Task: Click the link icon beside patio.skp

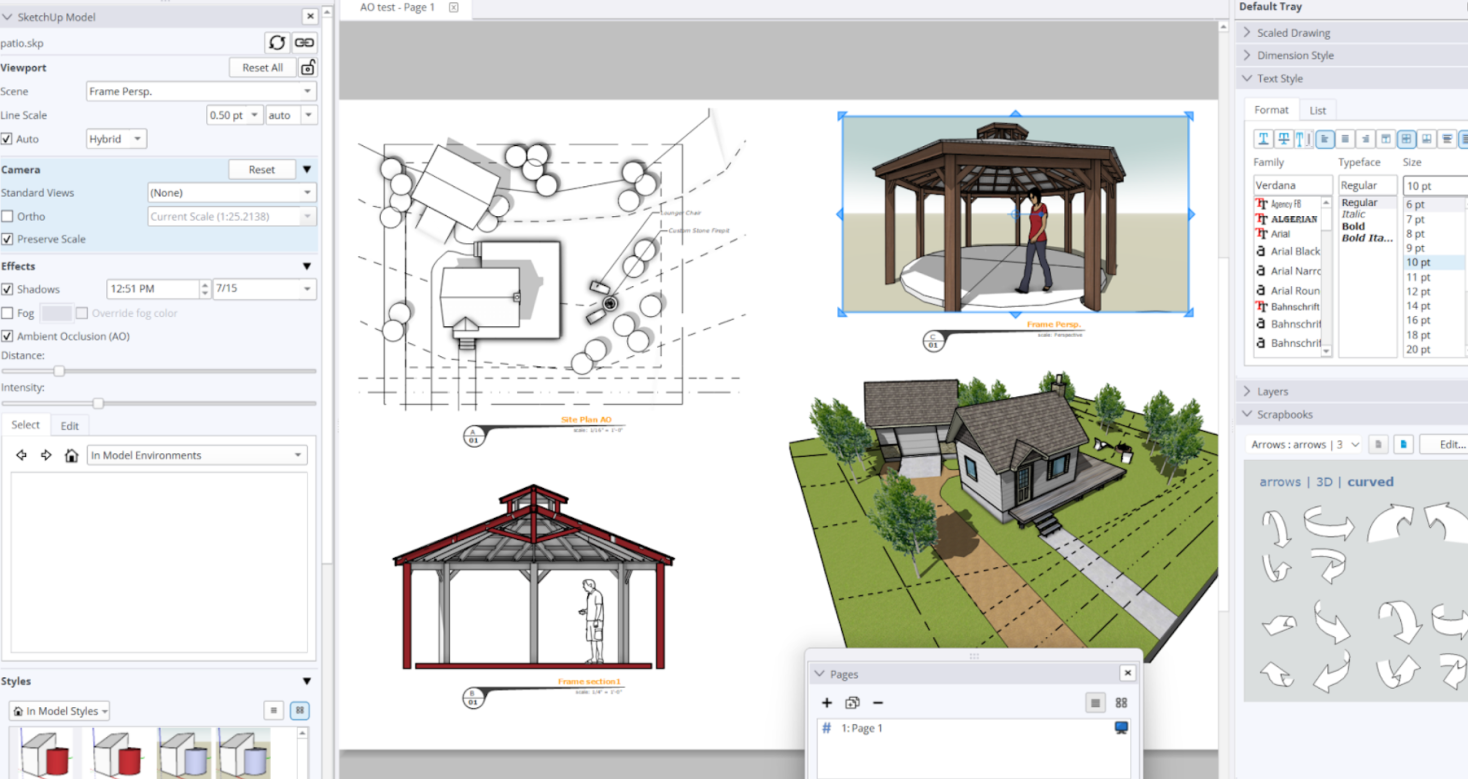Action: [305, 42]
